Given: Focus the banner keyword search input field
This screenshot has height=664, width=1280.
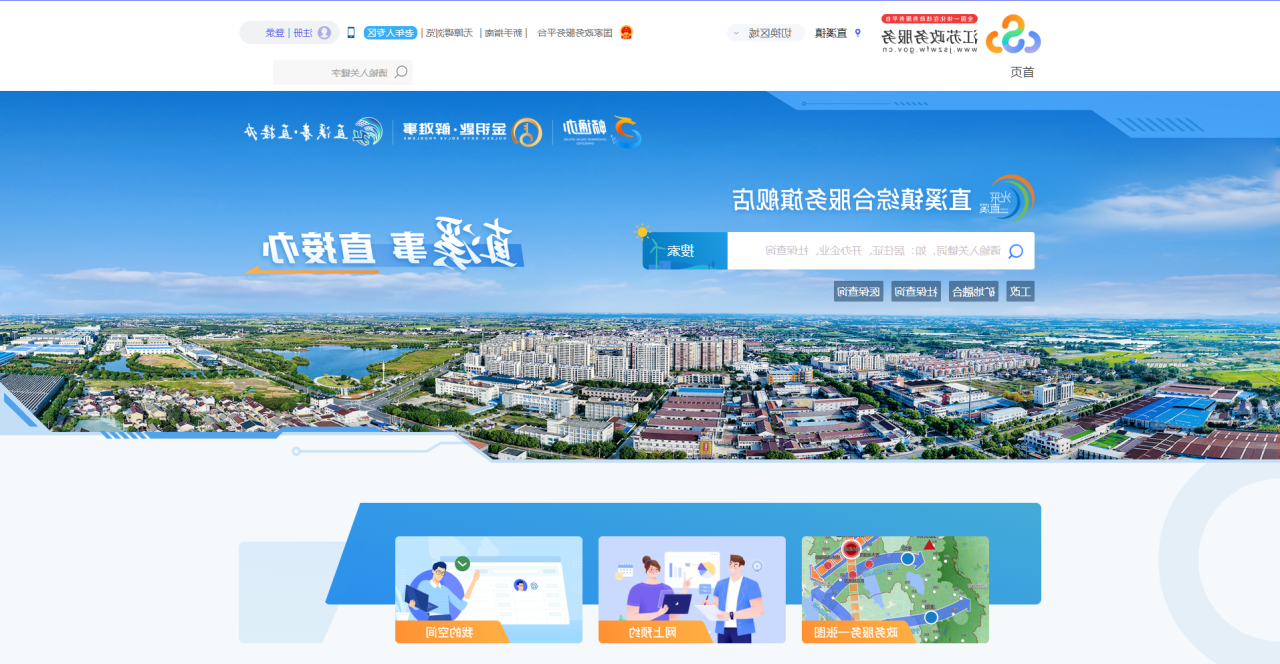Looking at the screenshot, I should 880,251.
